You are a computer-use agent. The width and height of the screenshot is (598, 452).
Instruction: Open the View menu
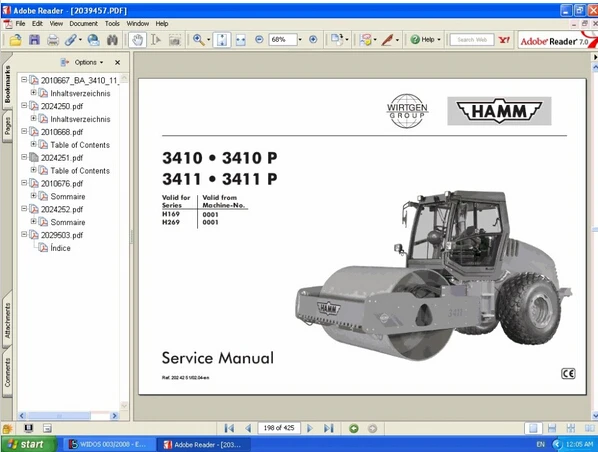point(56,24)
